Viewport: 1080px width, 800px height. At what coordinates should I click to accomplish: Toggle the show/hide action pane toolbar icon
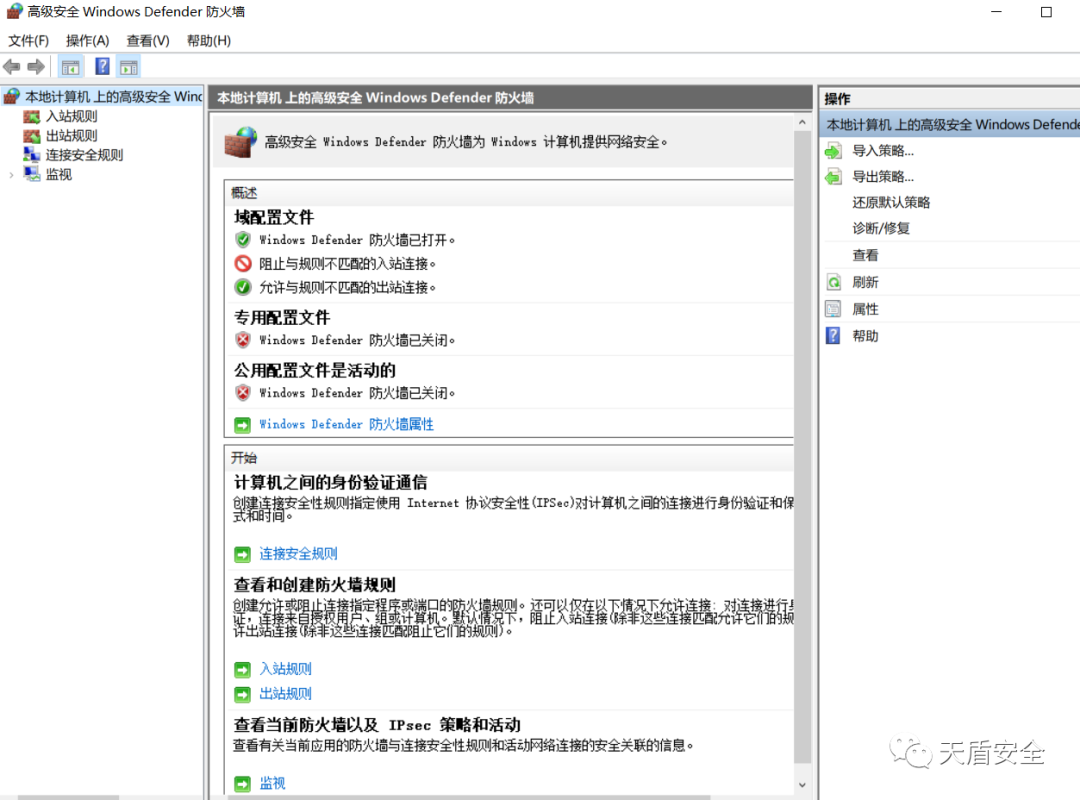[129, 67]
